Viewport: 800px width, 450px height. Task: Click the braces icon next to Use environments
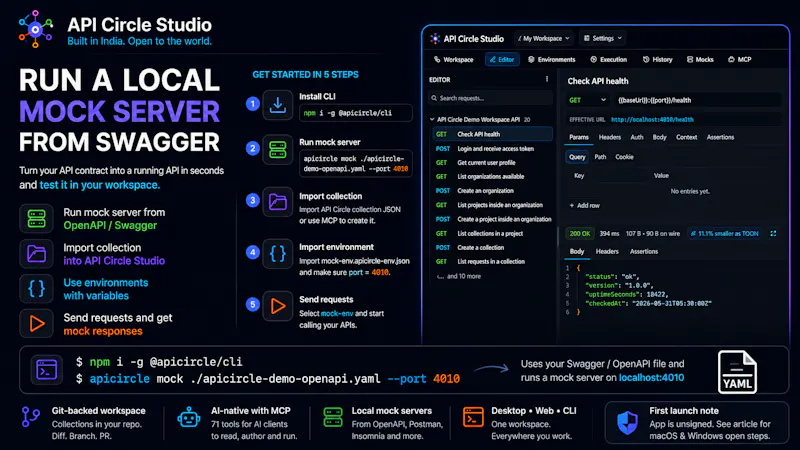(x=36, y=288)
